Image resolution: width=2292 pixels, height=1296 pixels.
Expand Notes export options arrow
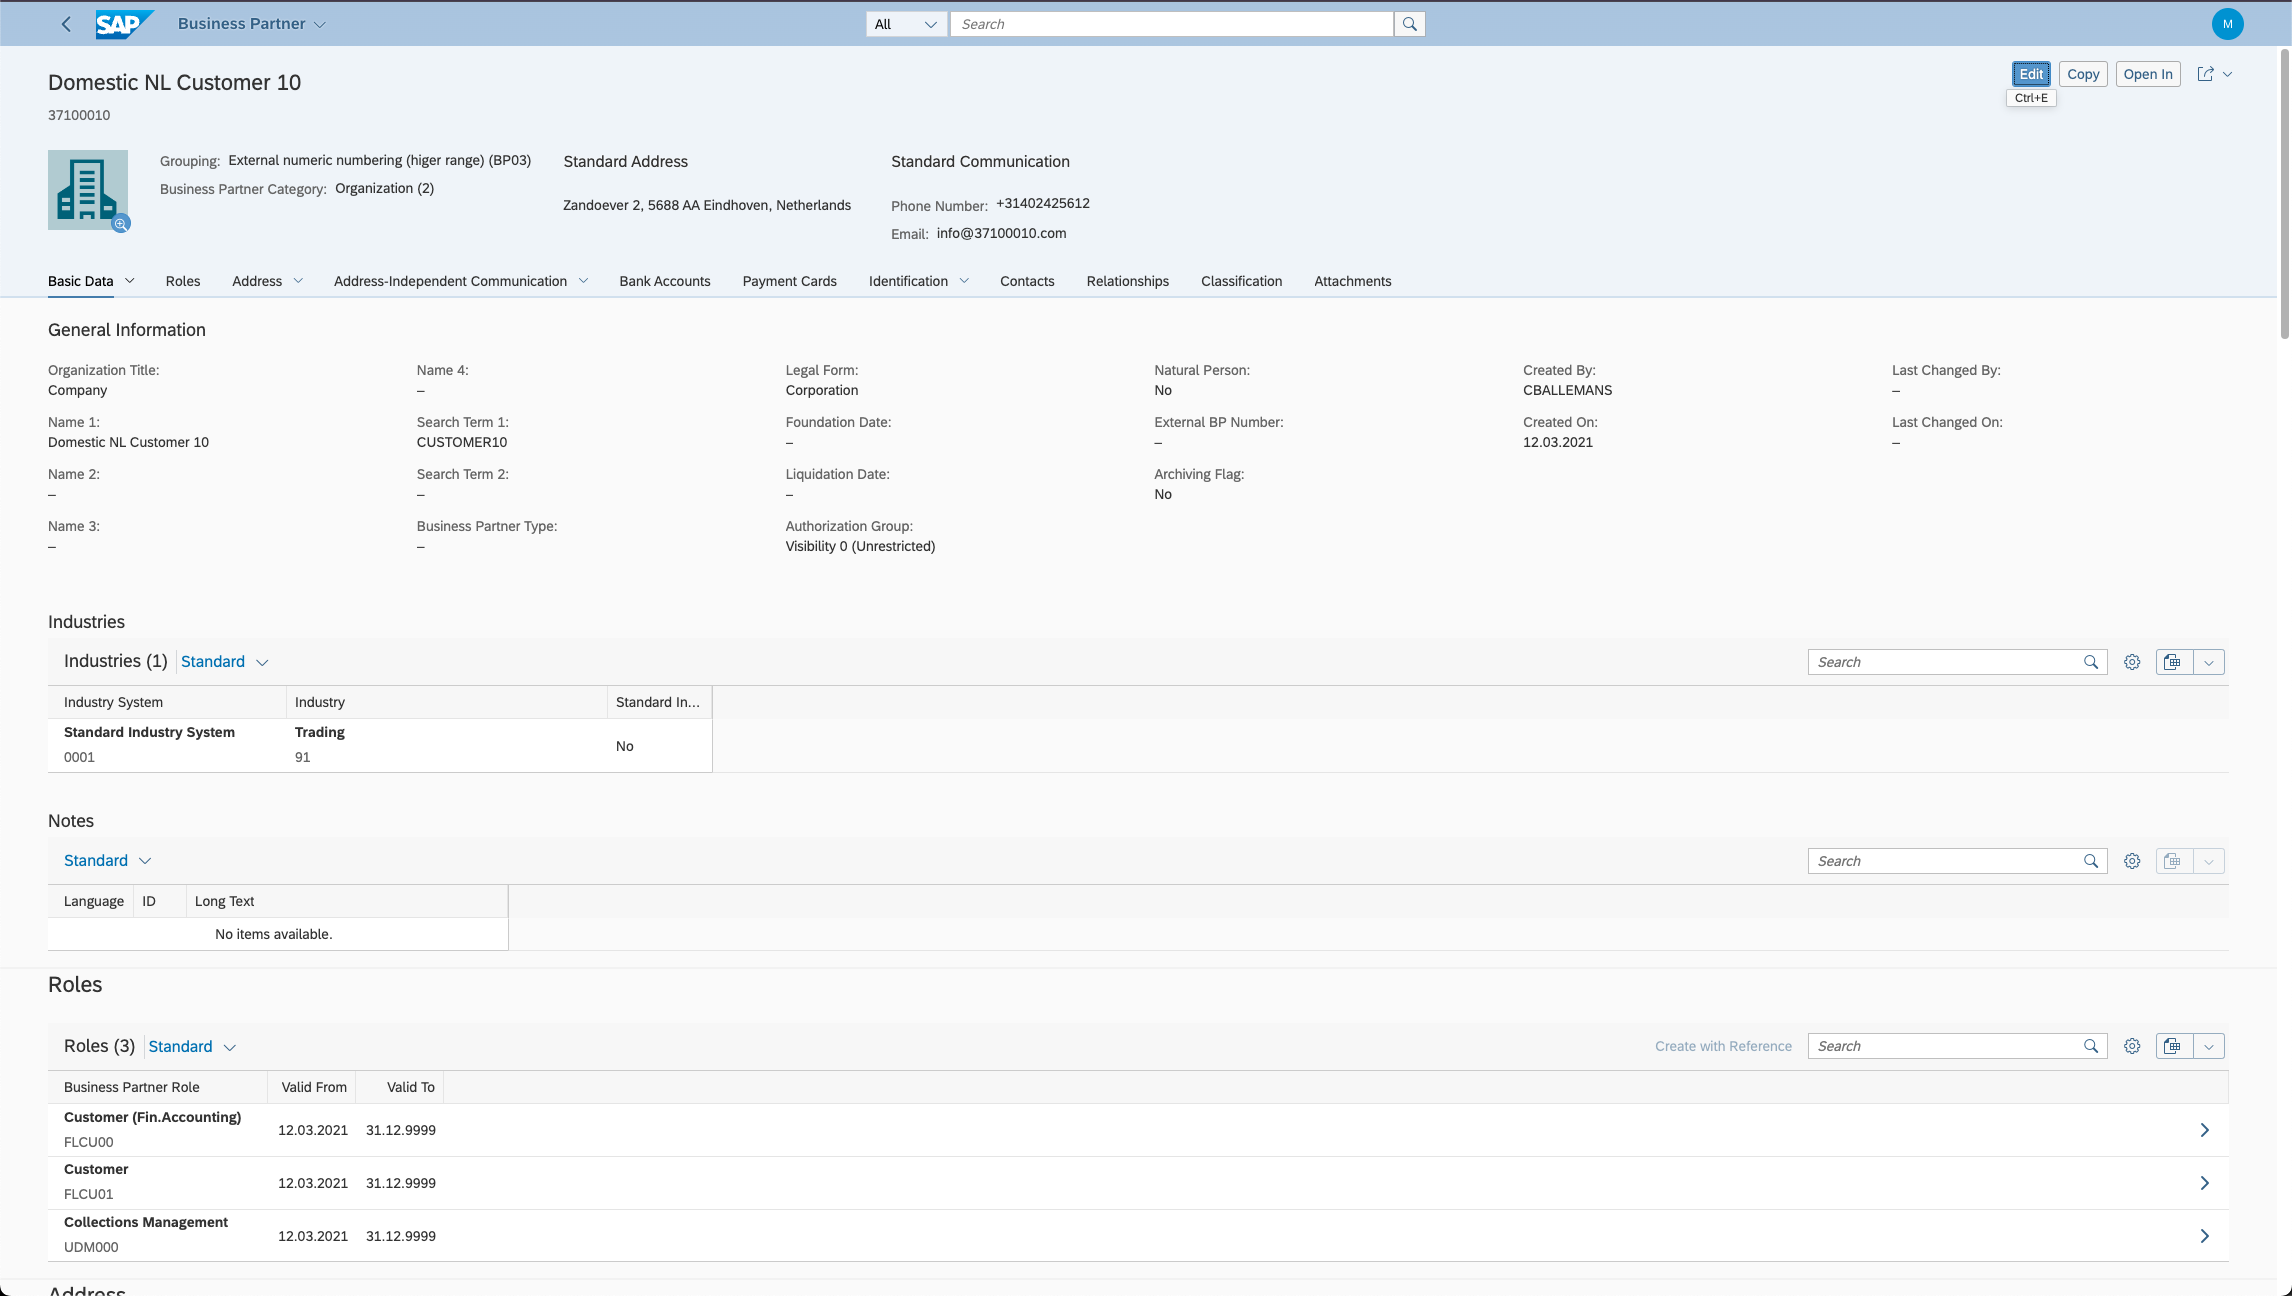(2209, 861)
